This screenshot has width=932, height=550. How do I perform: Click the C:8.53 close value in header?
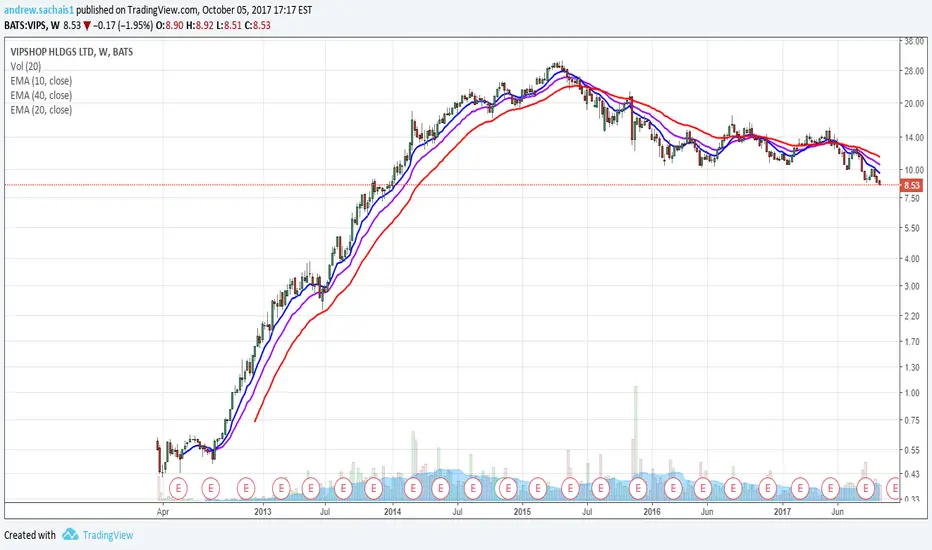click(257, 26)
